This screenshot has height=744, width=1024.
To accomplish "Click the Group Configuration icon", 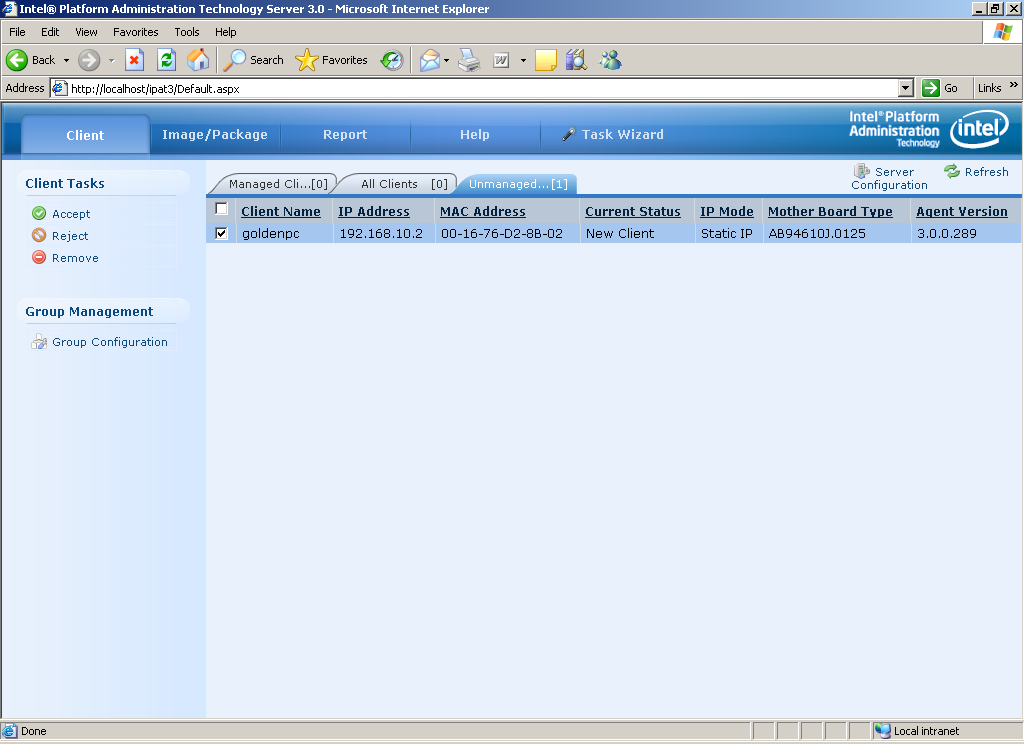I will point(39,342).
